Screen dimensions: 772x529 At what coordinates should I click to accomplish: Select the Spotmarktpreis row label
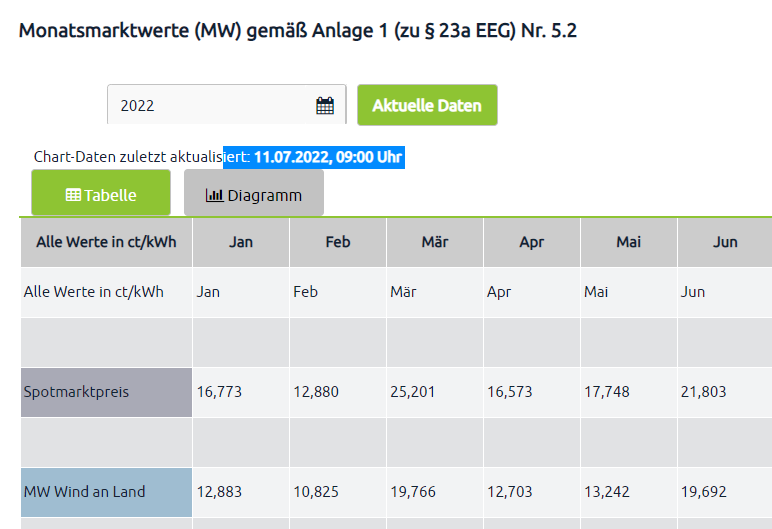[106, 392]
